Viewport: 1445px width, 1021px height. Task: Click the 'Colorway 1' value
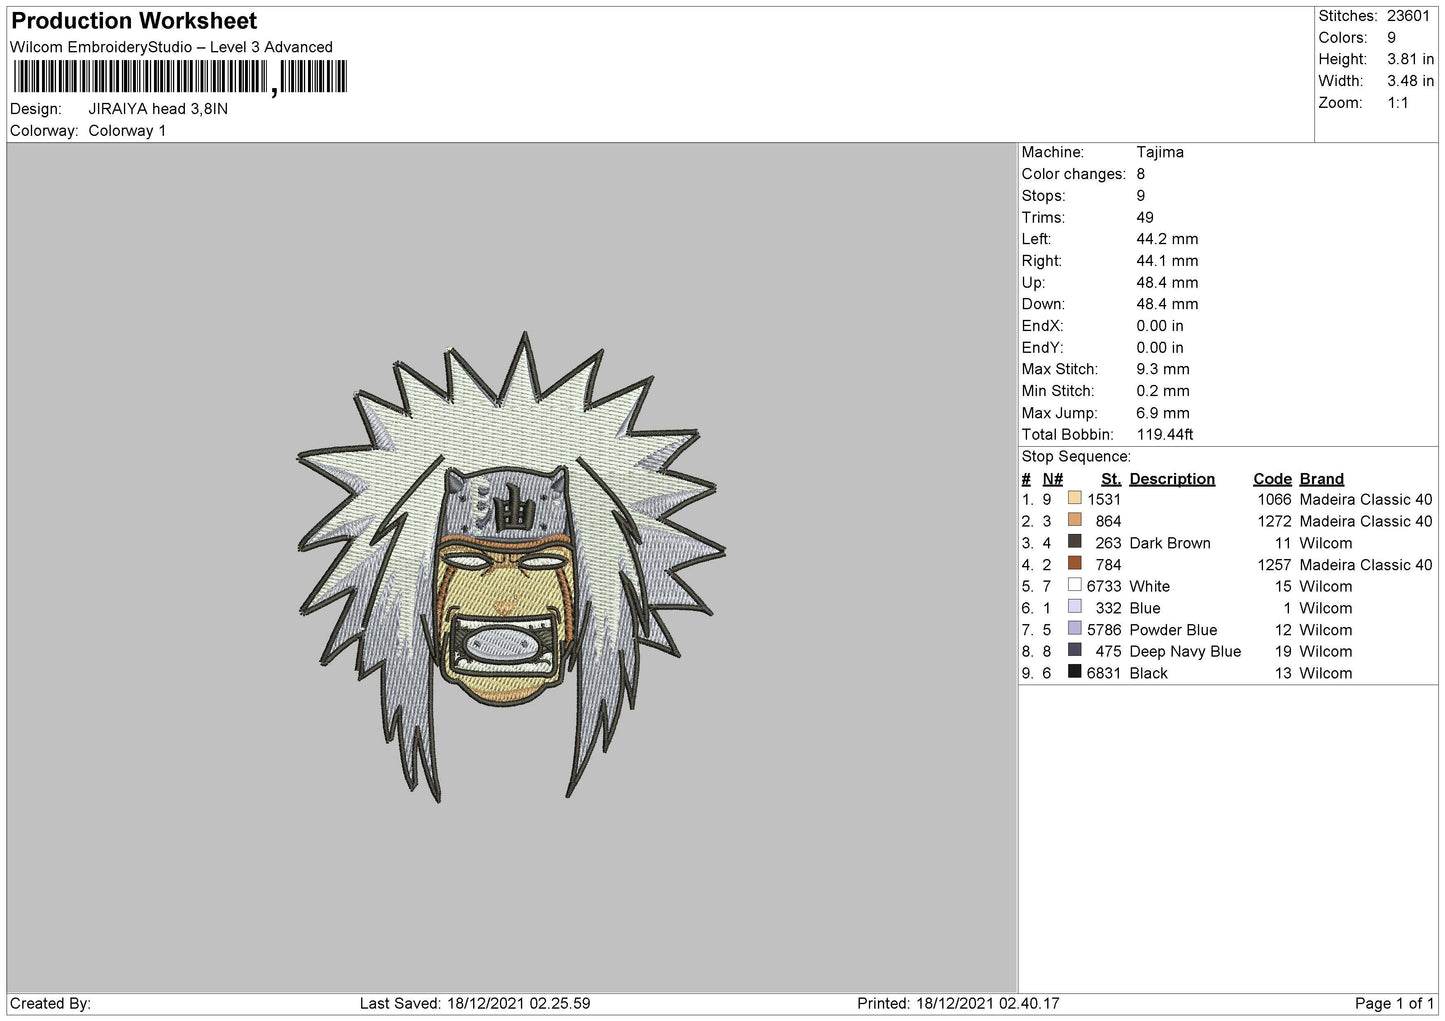click(x=127, y=131)
